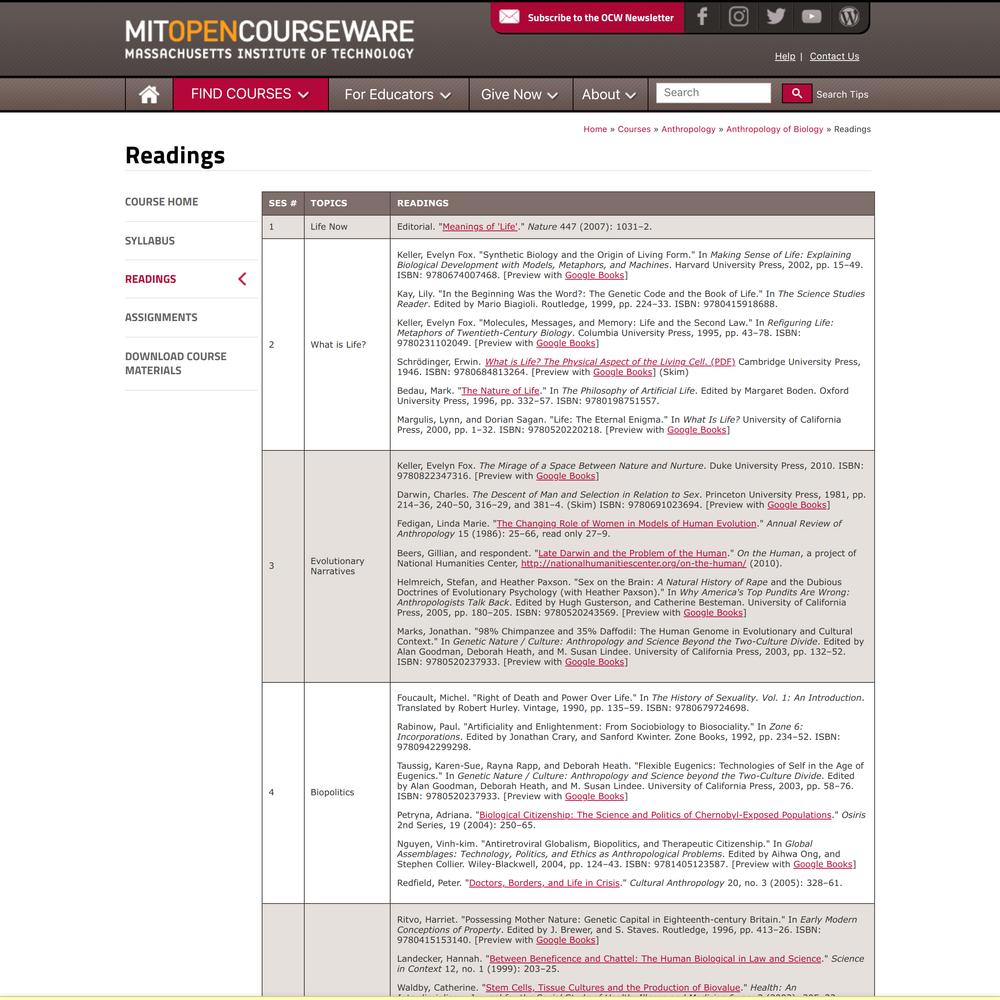1000x1000 pixels.
Task: Click the "SES #" column header
Action: coord(283,203)
